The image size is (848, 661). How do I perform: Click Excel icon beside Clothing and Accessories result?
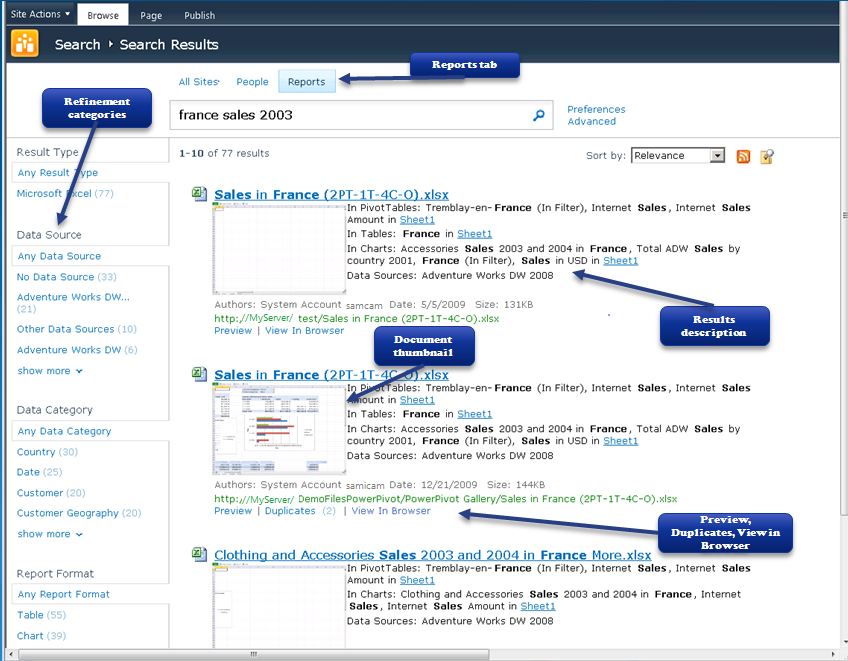coord(200,554)
